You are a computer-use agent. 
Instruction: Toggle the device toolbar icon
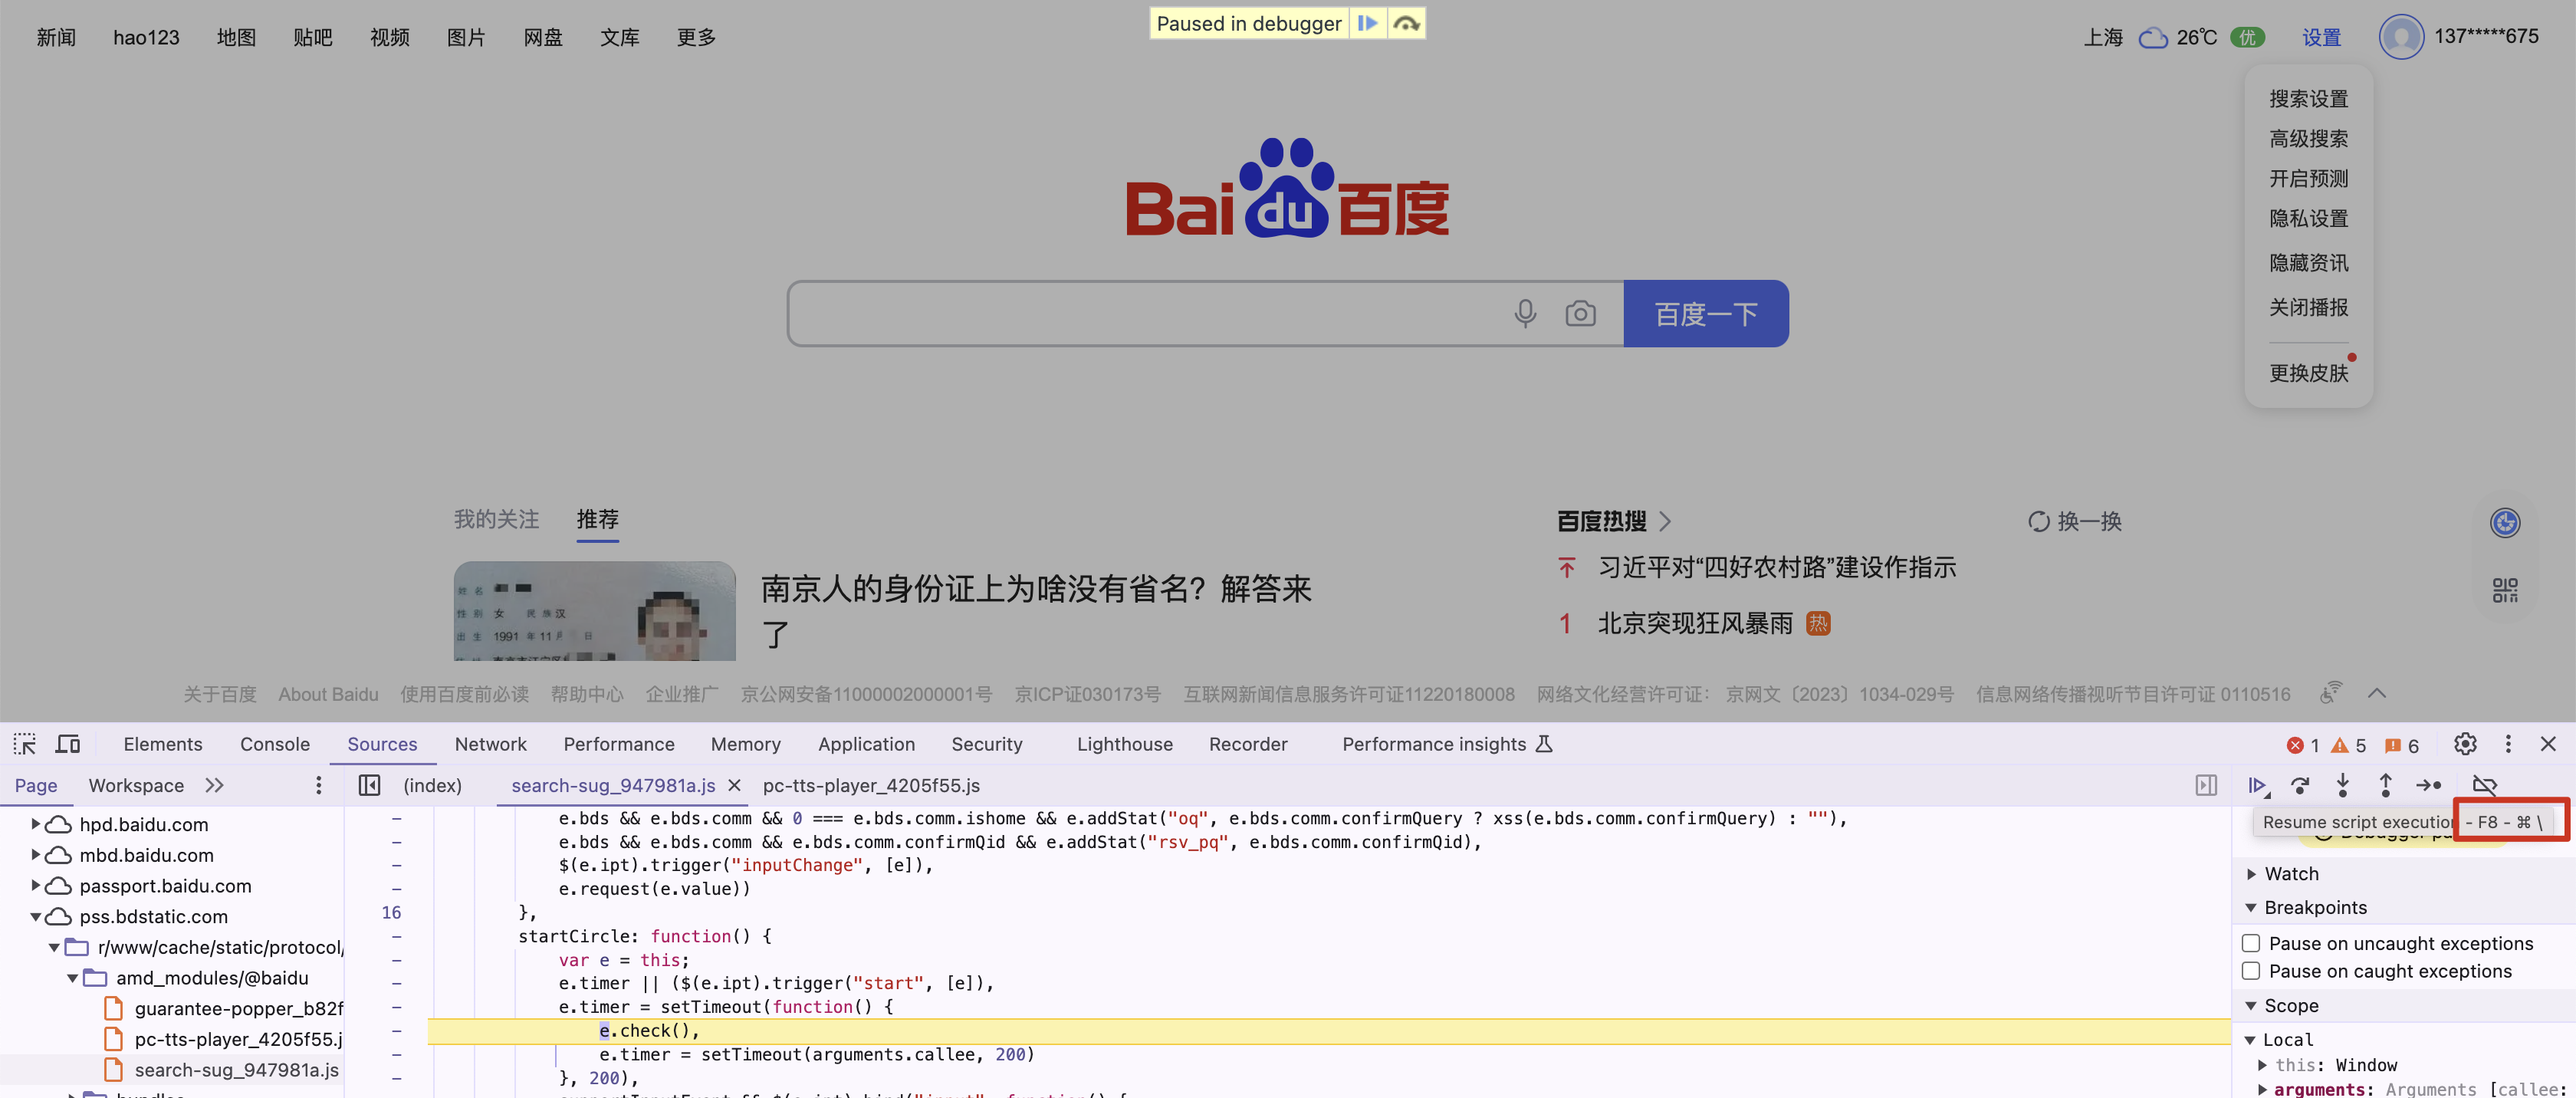click(68, 744)
